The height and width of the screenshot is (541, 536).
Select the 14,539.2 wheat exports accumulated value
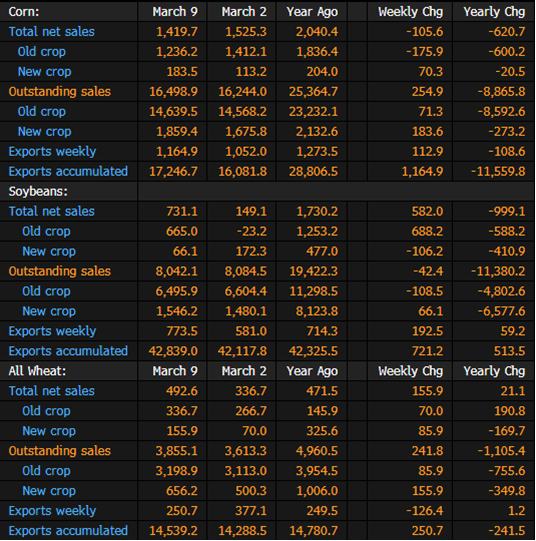pos(173,531)
